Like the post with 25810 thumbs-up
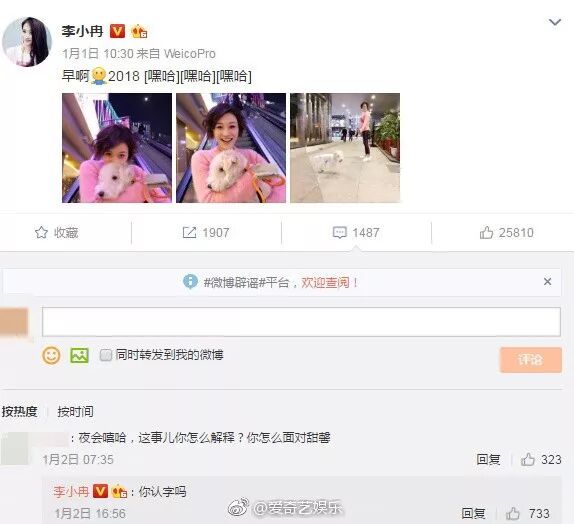Image resolution: width=574 pixels, height=524 pixels. (486, 233)
